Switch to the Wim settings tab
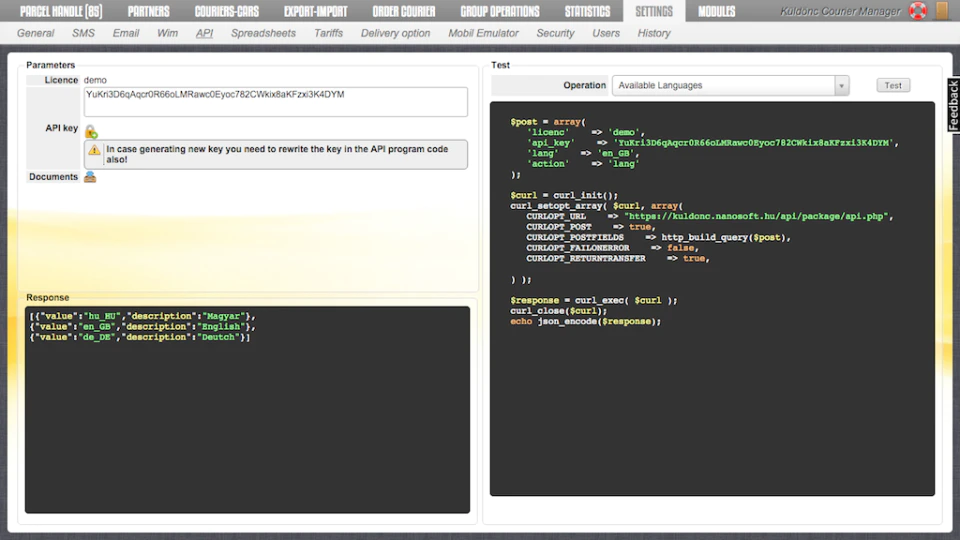 coord(167,33)
